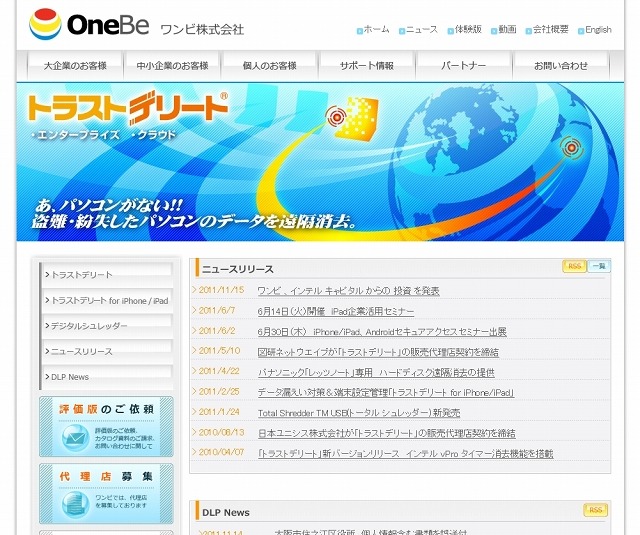Screen dimensions: 640x535
Task: Click the date 2010/08/13
Action: [221, 432]
